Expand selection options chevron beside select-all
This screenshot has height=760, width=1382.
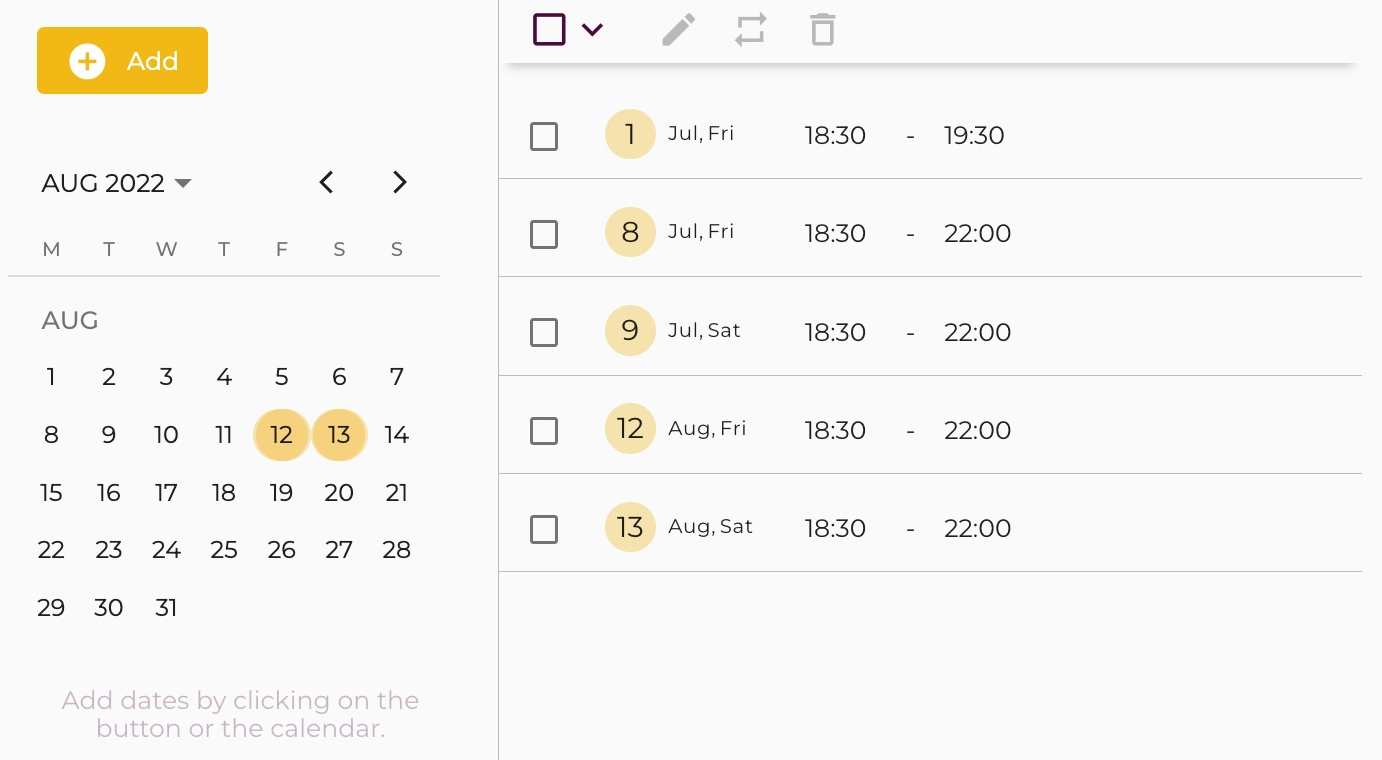(x=592, y=30)
